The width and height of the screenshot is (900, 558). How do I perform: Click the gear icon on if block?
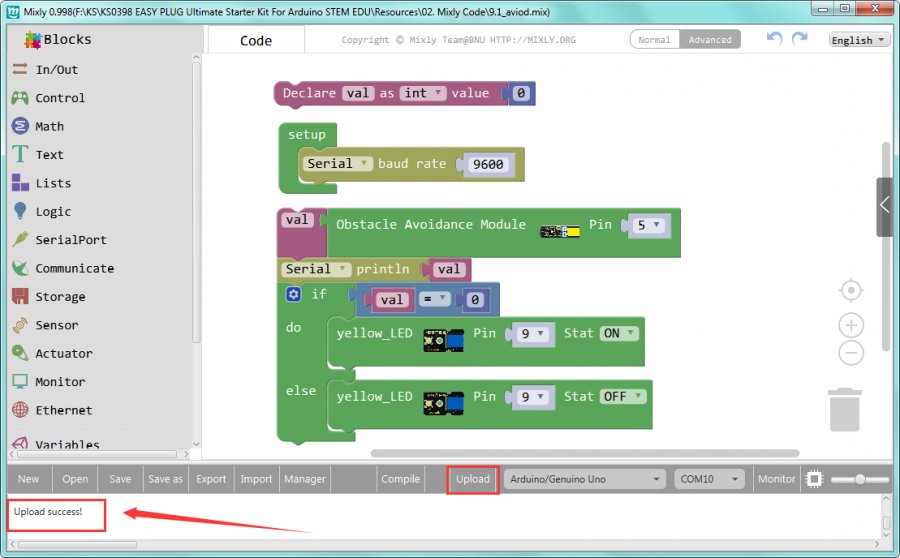294,294
